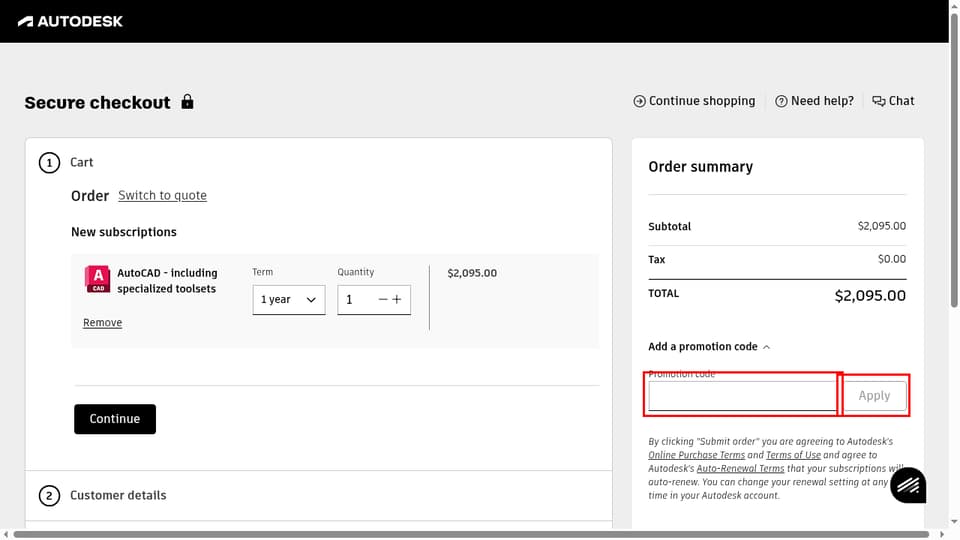Click the vertical scrollbar thumb
Viewport: 960px width, 540px height.
tap(954, 159)
